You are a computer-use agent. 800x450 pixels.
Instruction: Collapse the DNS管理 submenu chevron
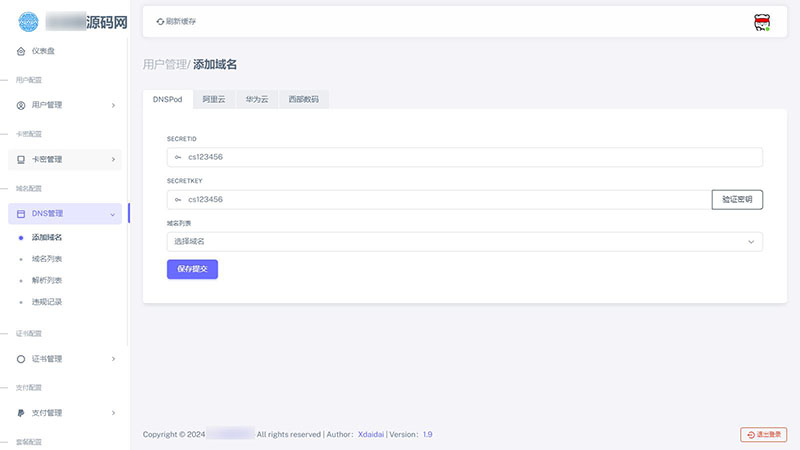tap(113, 214)
